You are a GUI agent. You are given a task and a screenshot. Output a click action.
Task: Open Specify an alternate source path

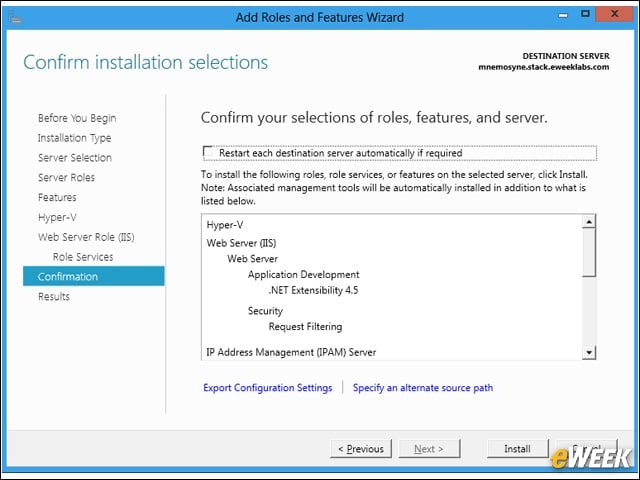[x=423, y=387]
